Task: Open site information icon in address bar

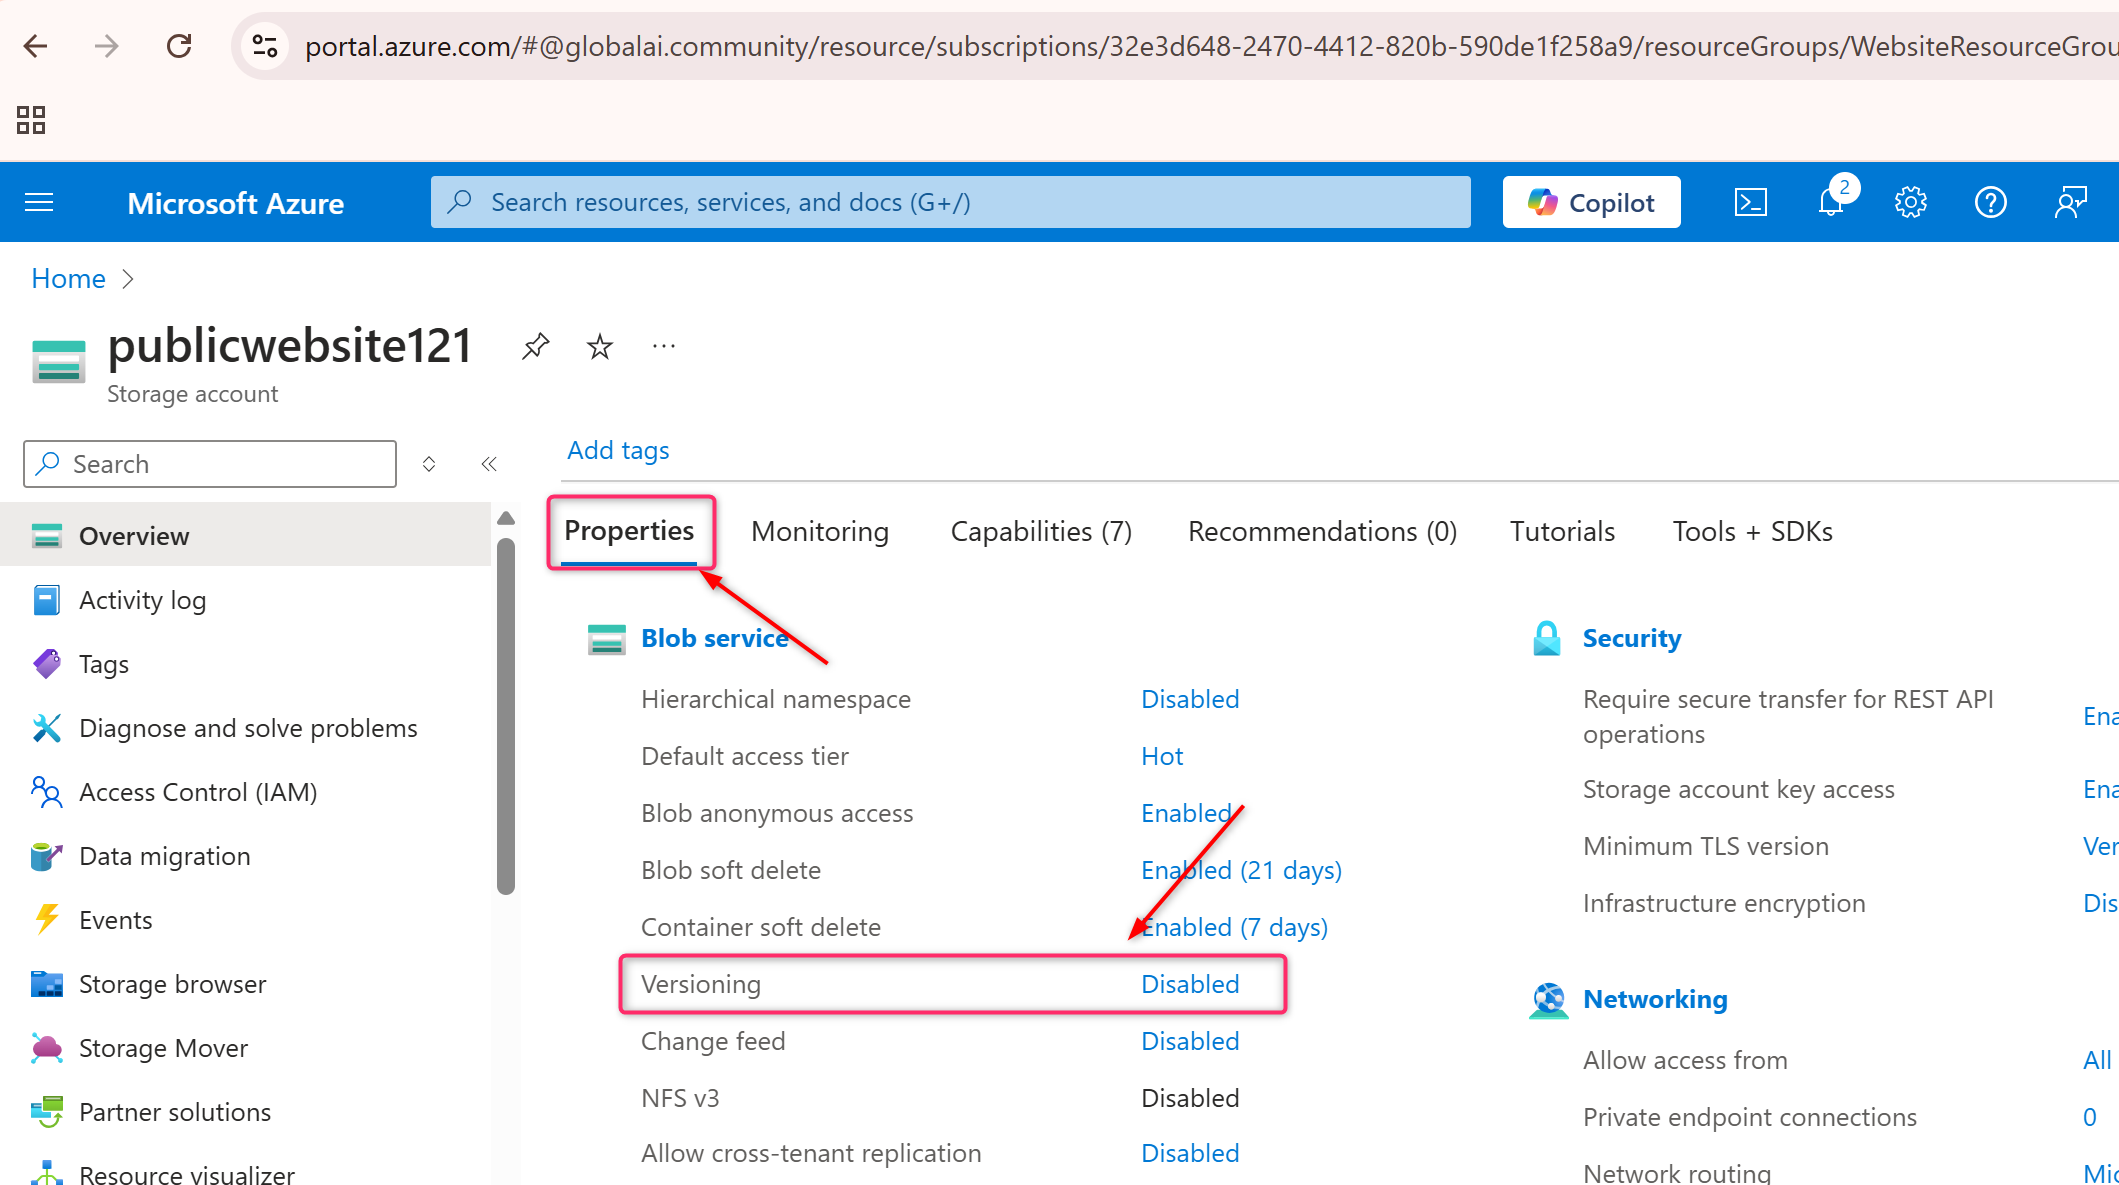Action: tap(265, 46)
